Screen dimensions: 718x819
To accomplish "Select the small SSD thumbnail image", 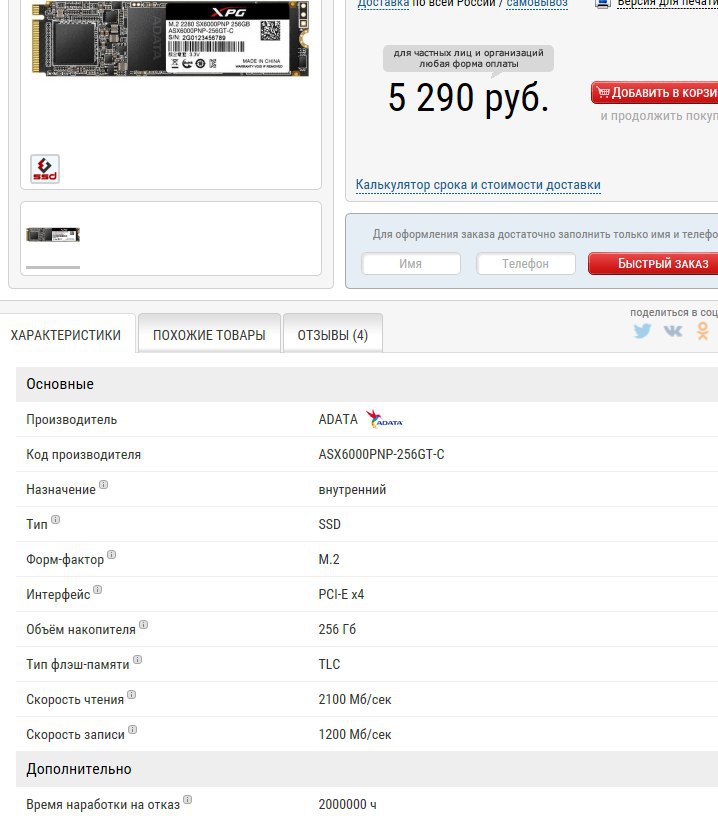I will tap(53, 235).
